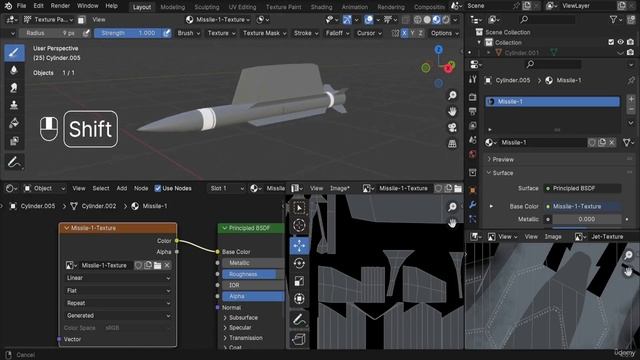Switch to the UV Editing workspace tab

coord(242,7)
